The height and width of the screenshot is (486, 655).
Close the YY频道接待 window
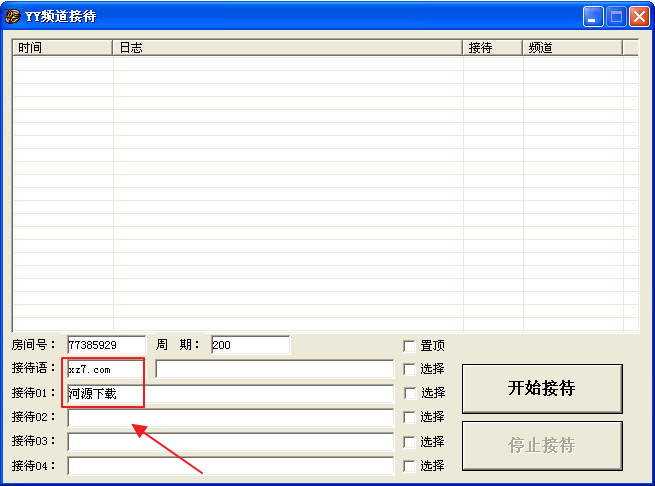click(x=639, y=17)
